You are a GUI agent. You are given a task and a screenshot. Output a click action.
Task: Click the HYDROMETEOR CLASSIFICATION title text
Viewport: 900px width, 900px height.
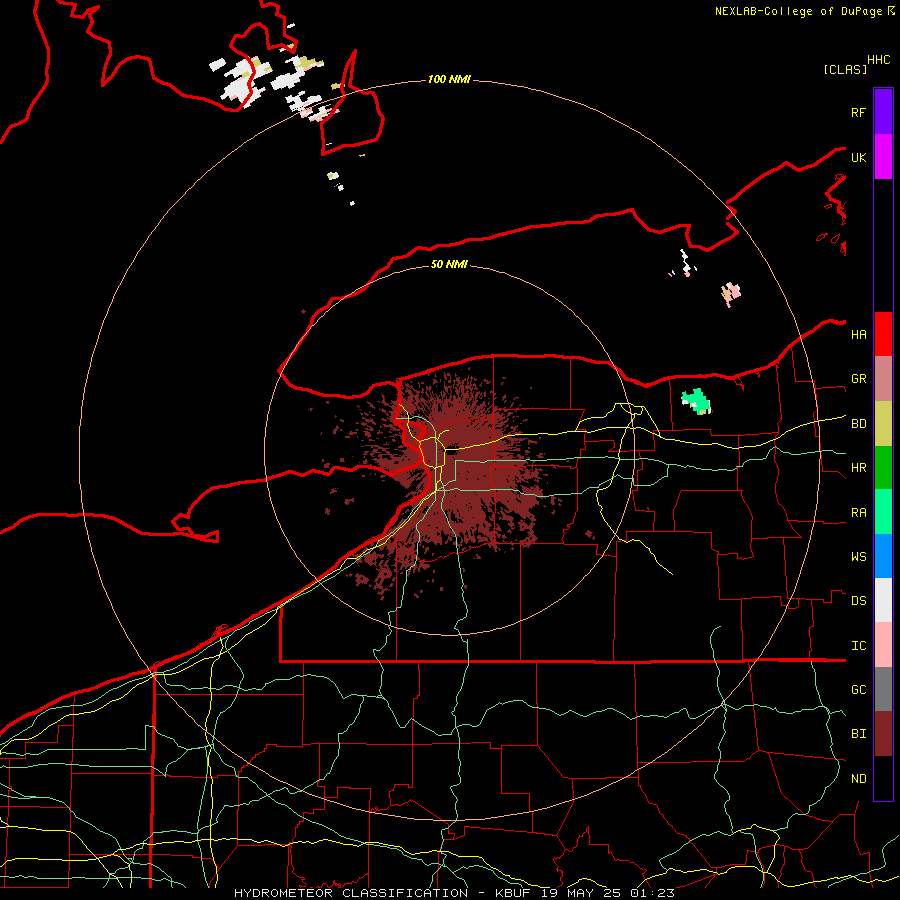click(x=351, y=893)
